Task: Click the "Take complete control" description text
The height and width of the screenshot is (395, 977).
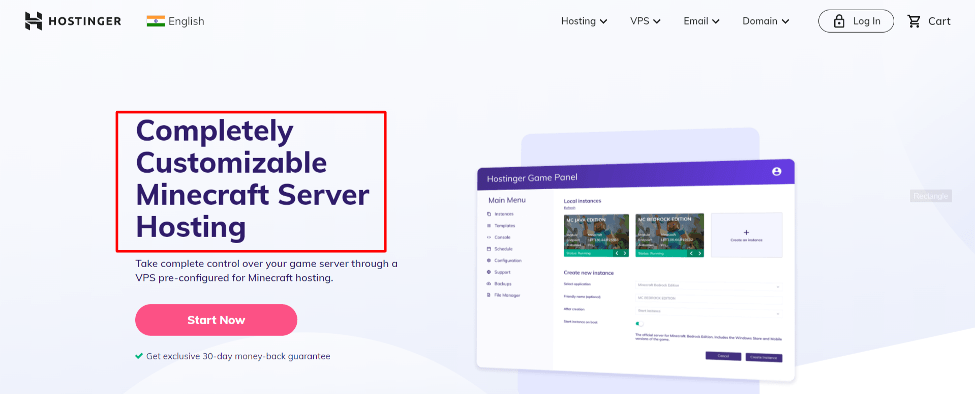Action: pyautogui.click(x=266, y=270)
